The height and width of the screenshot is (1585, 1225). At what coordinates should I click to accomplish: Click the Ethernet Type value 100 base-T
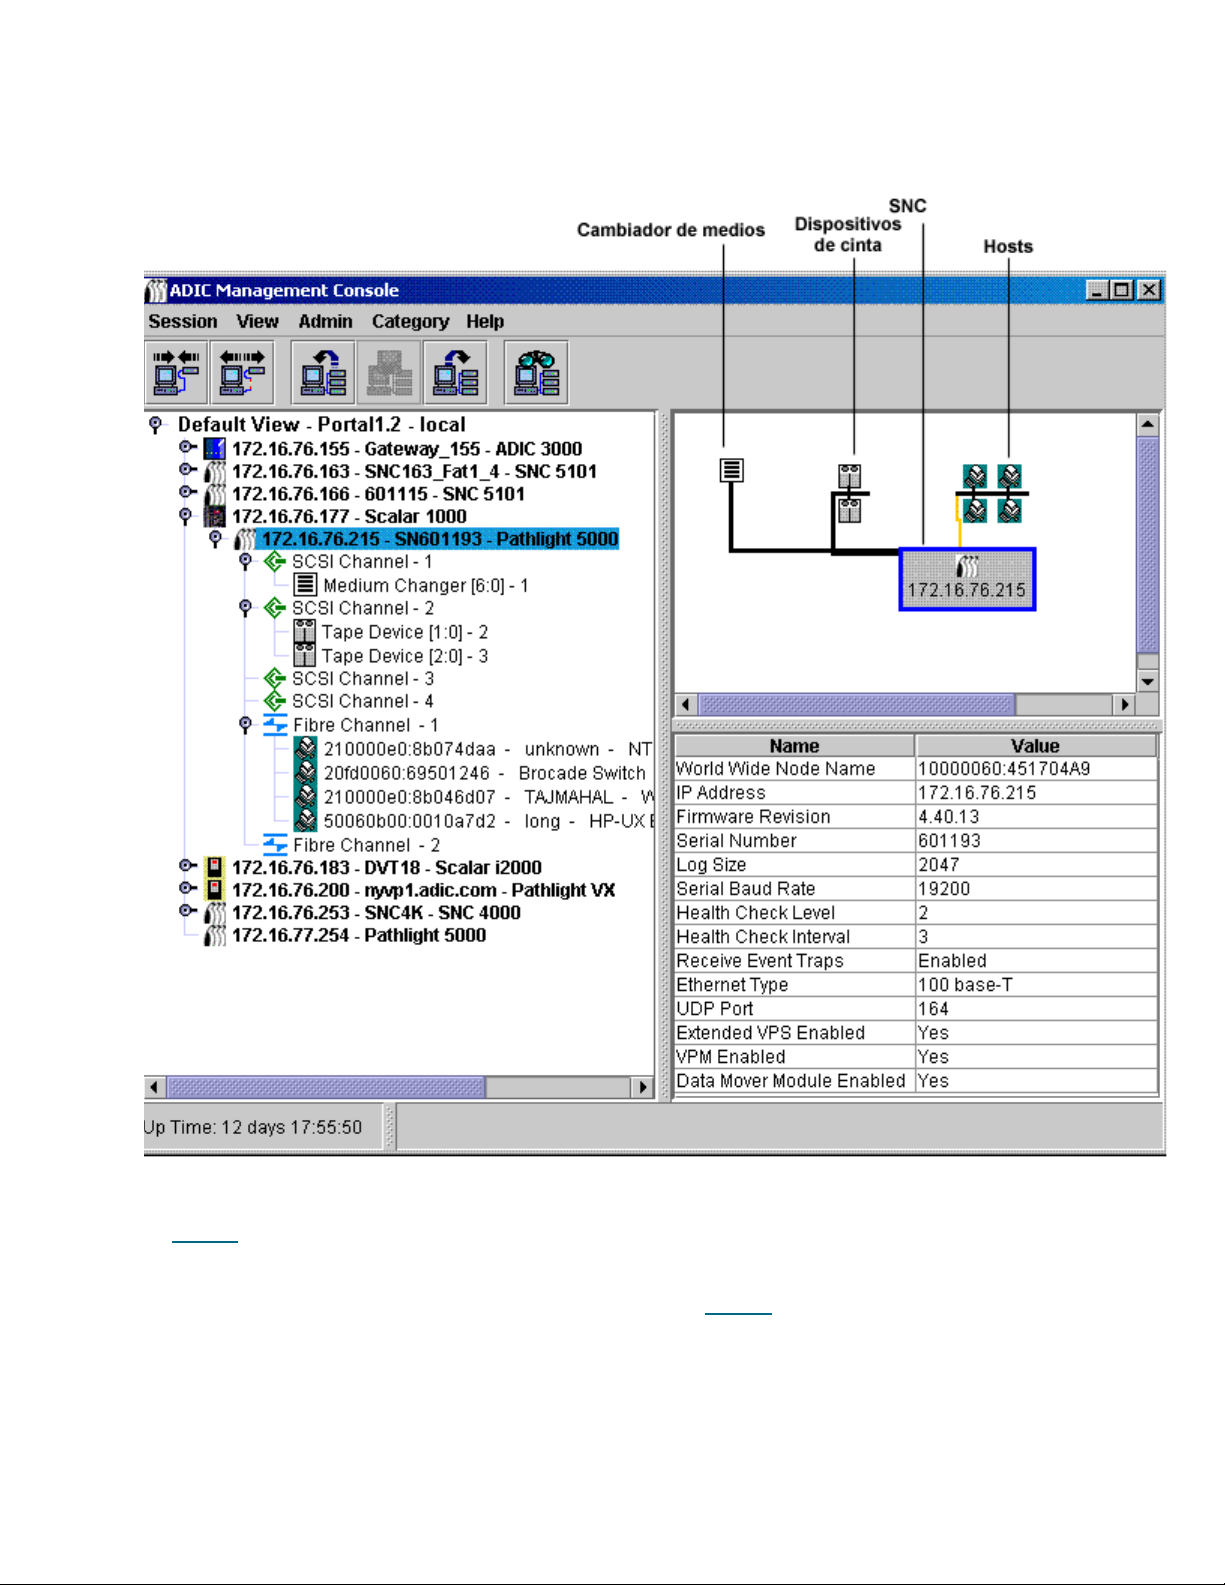tap(965, 985)
